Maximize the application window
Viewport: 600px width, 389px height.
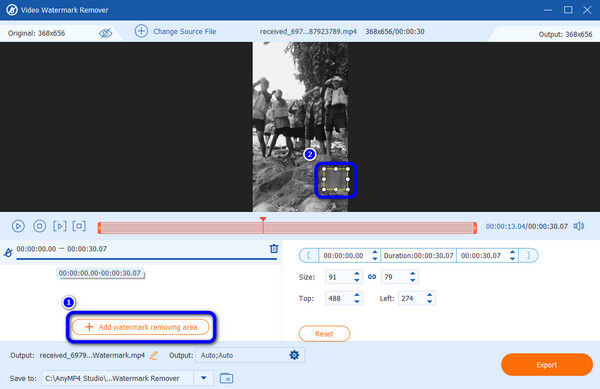pyautogui.click(x=568, y=10)
